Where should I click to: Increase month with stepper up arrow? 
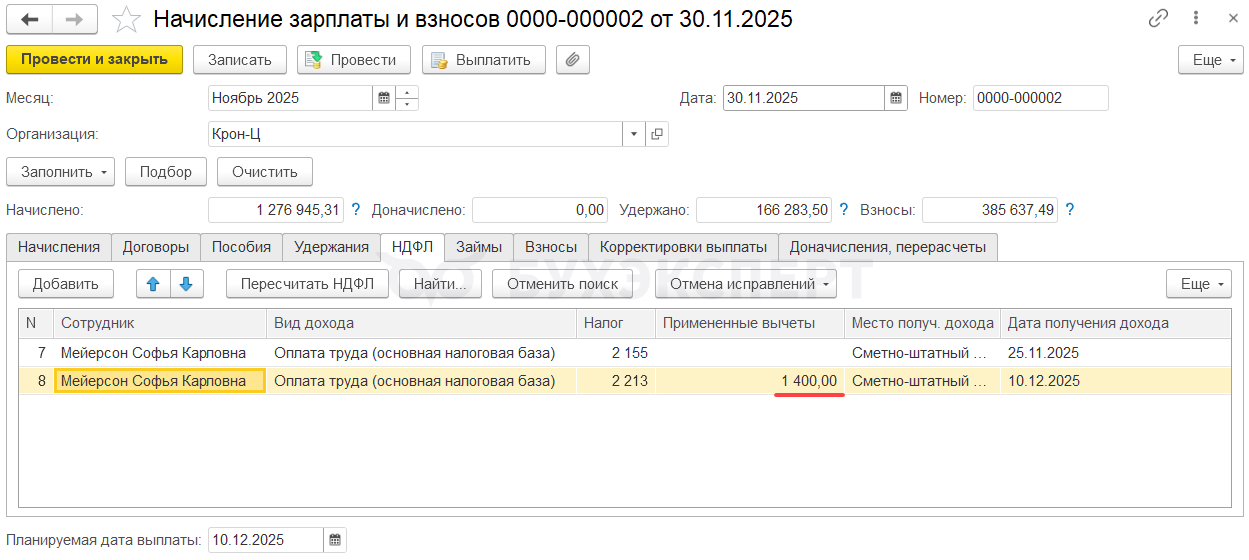(407, 92)
